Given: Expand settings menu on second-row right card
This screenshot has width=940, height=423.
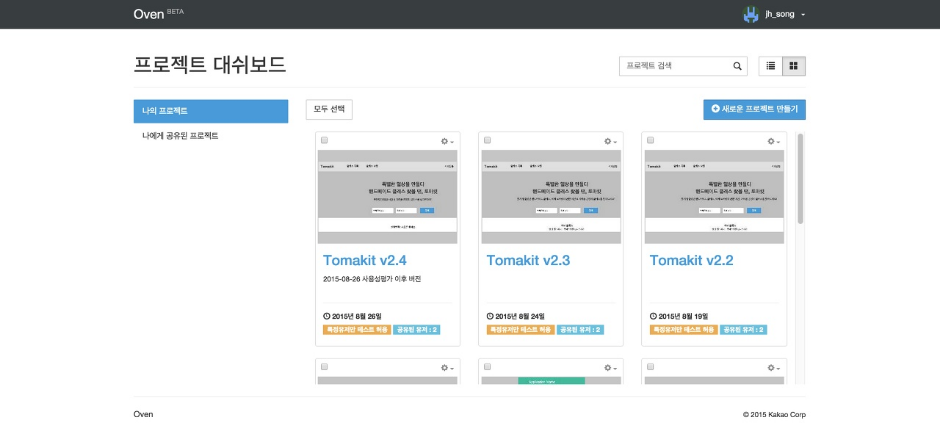Looking at the screenshot, I should (774, 368).
